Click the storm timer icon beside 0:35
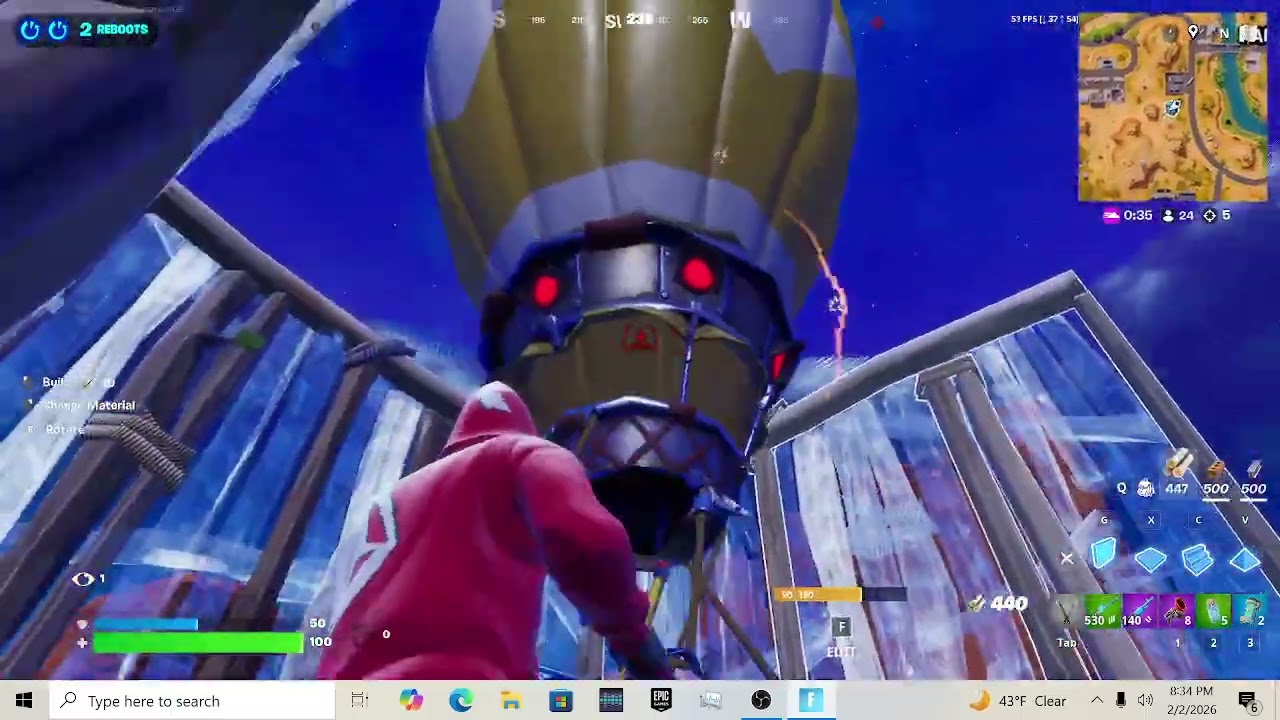Viewport: 1280px width, 720px height. point(1110,215)
